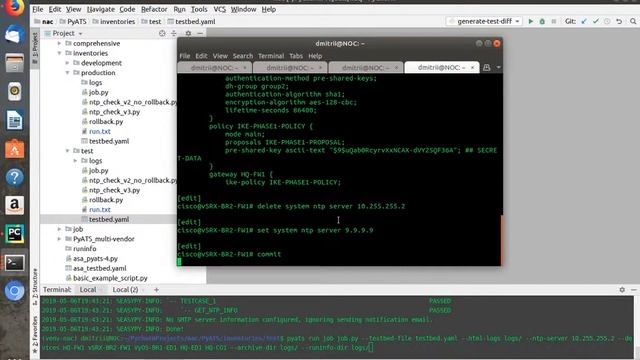Screen dimensions: 640x360
Task: Click the PyATS breadcrumb
Action: pos(73,21)
